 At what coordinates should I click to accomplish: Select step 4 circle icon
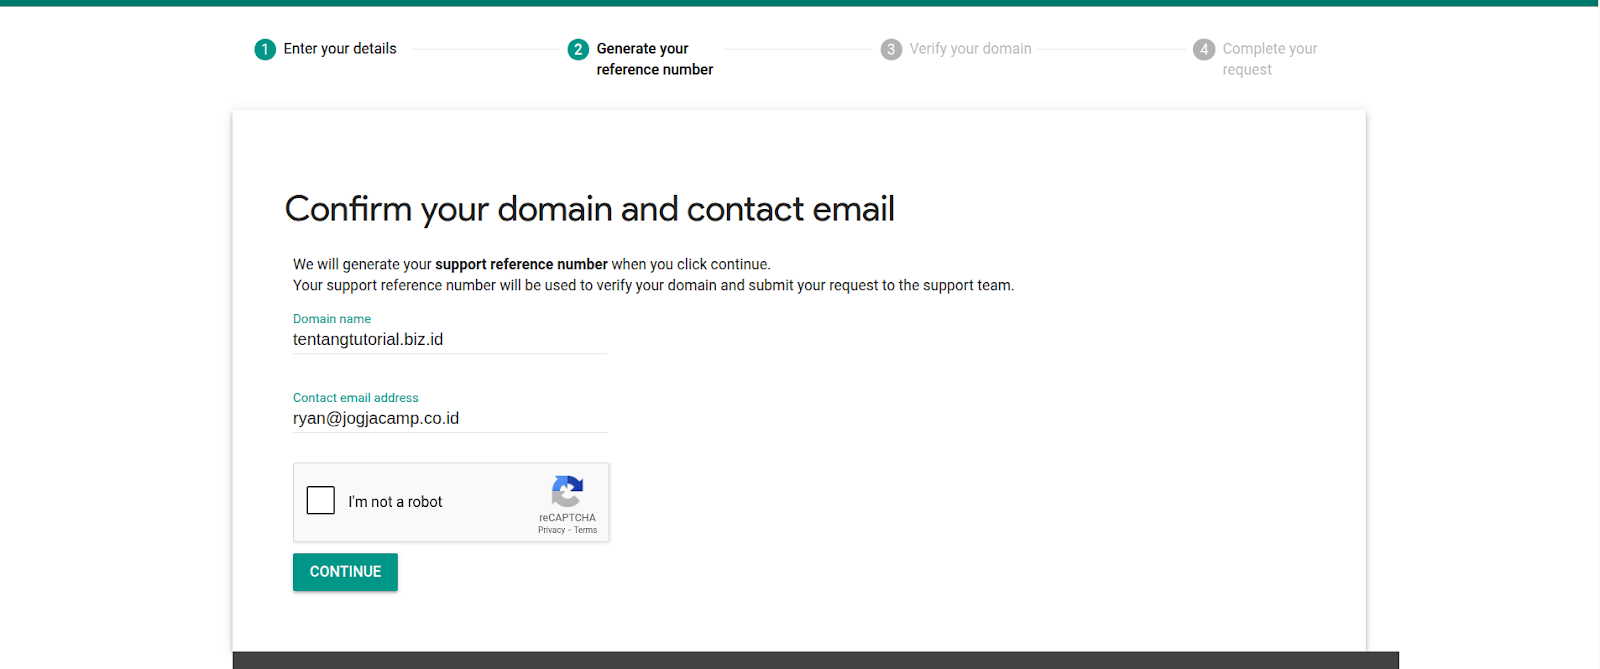click(x=1204, y=49)
